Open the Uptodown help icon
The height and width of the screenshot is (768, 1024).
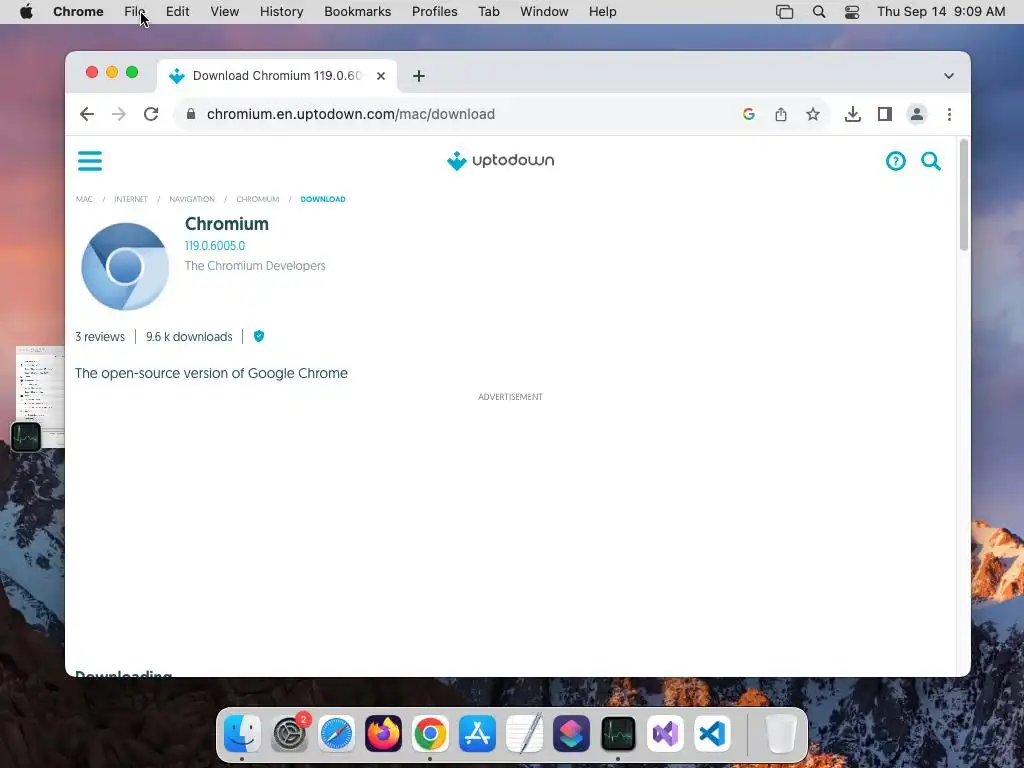click(895, 161)
